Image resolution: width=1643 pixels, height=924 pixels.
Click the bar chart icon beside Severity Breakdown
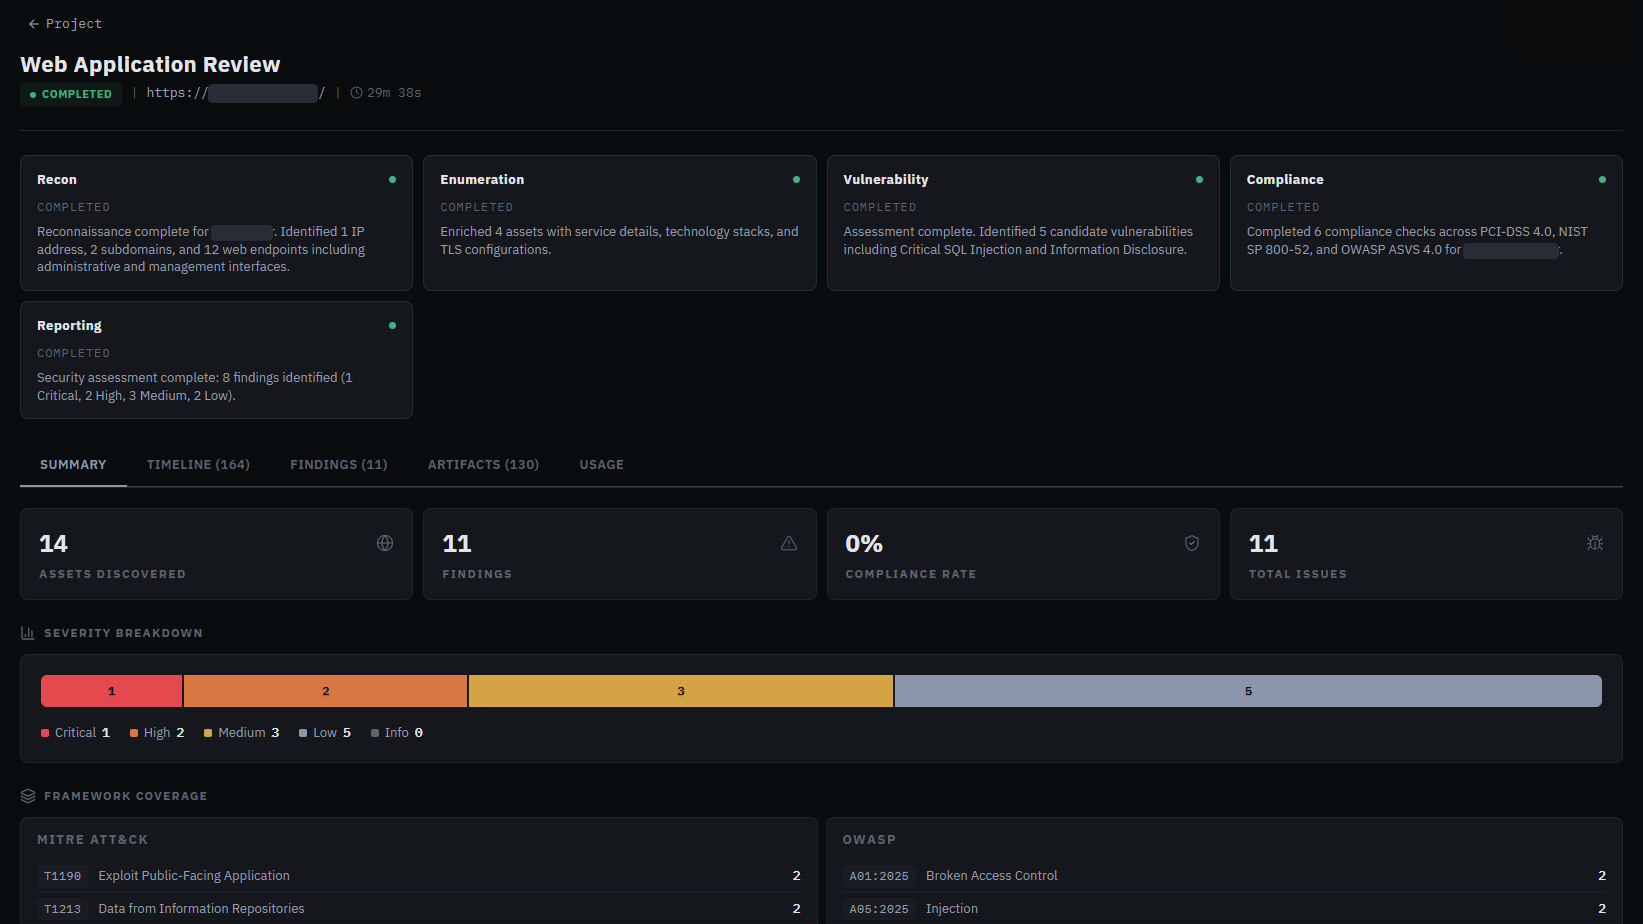pos(28,633)
